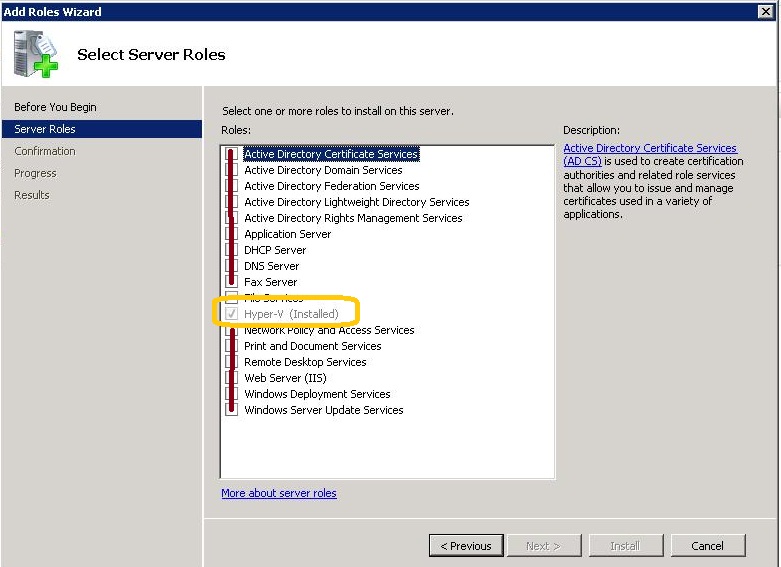Click the Previous button

click(x=466, y=545)
